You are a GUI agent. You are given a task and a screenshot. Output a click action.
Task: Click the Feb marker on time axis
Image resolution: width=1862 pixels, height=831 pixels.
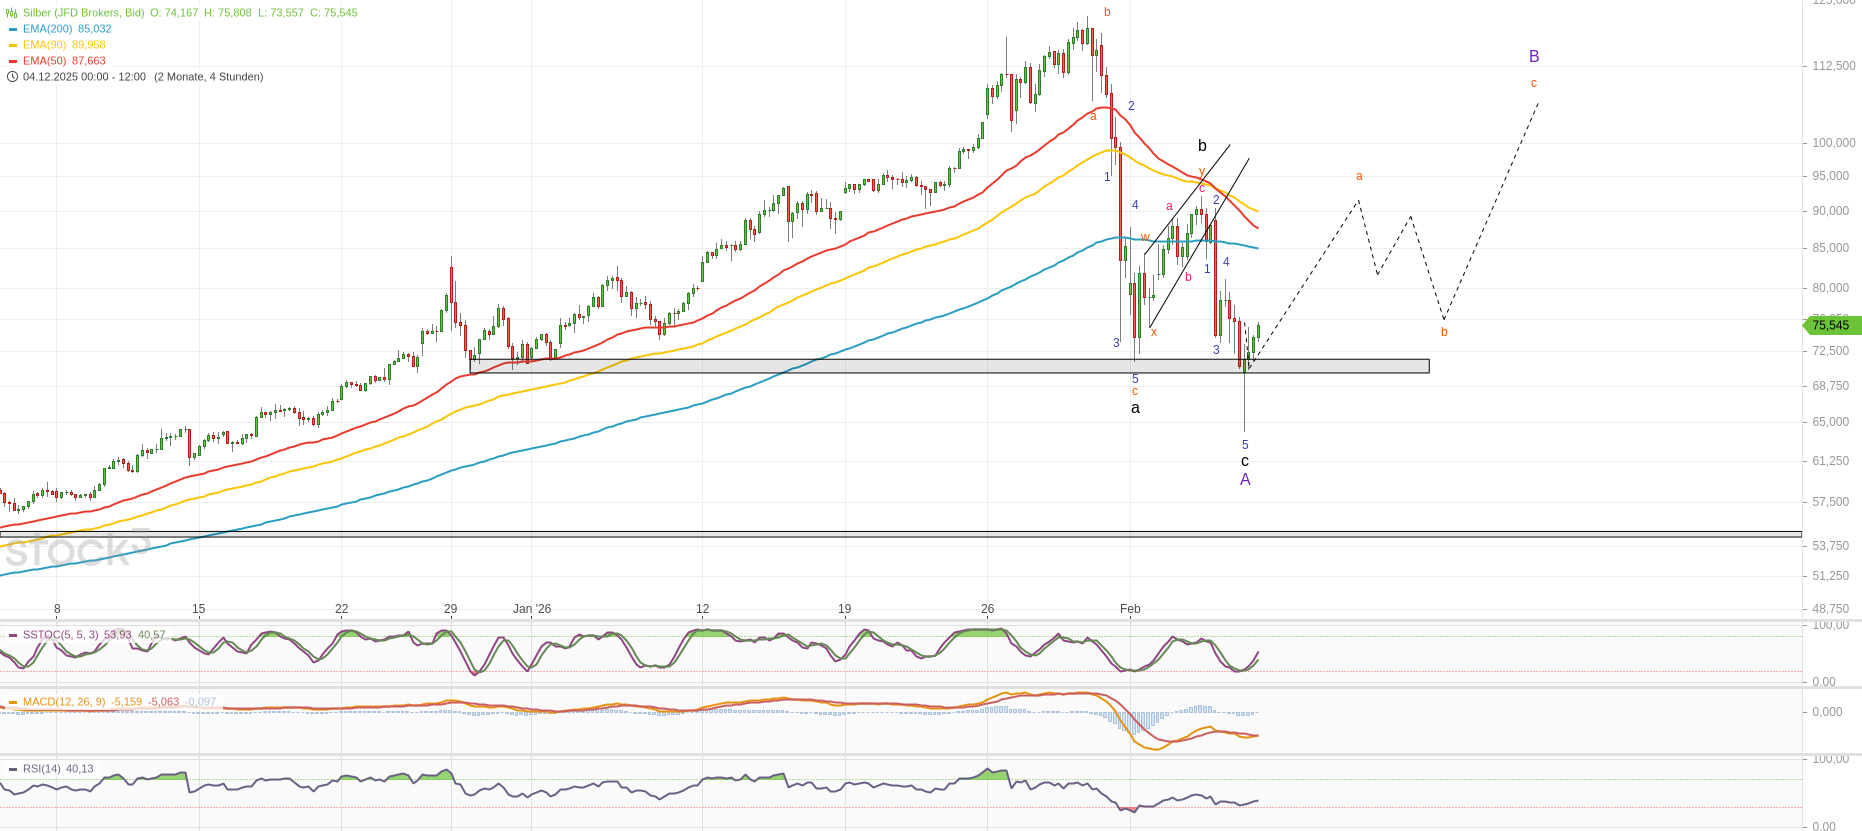point(1130,609)
